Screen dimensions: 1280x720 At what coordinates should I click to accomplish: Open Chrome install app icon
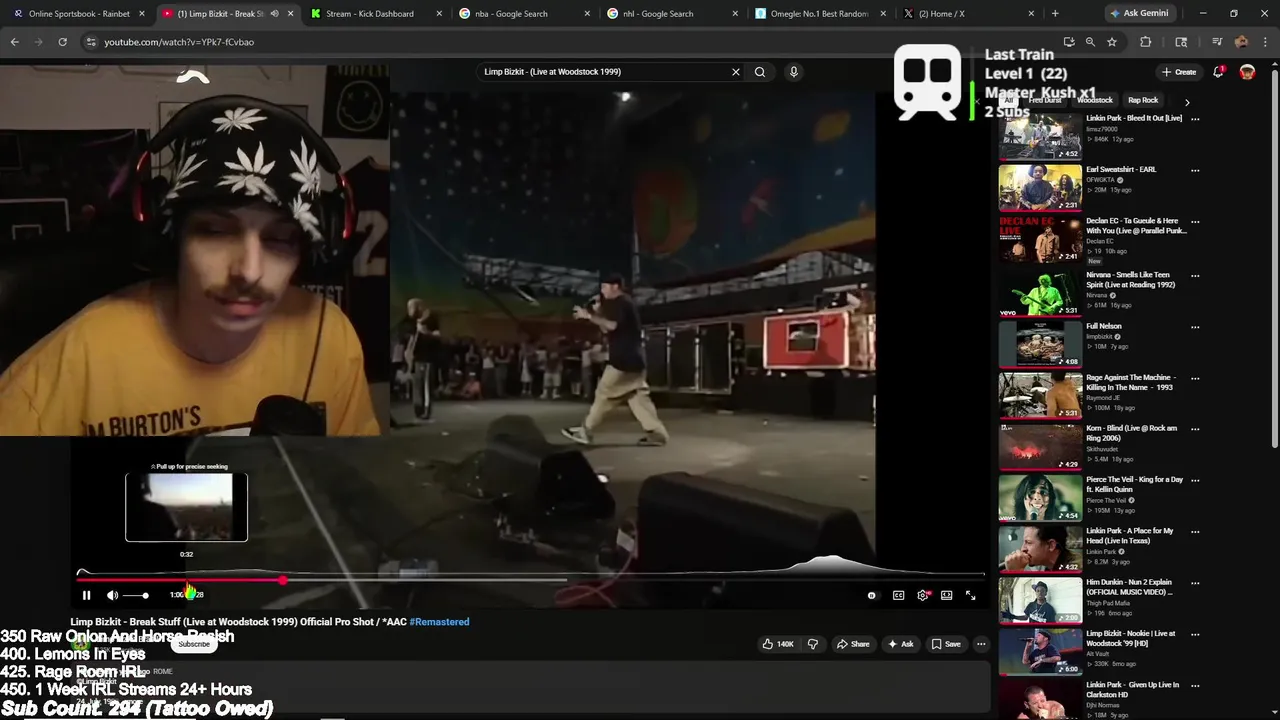(x=1069, y=42)
